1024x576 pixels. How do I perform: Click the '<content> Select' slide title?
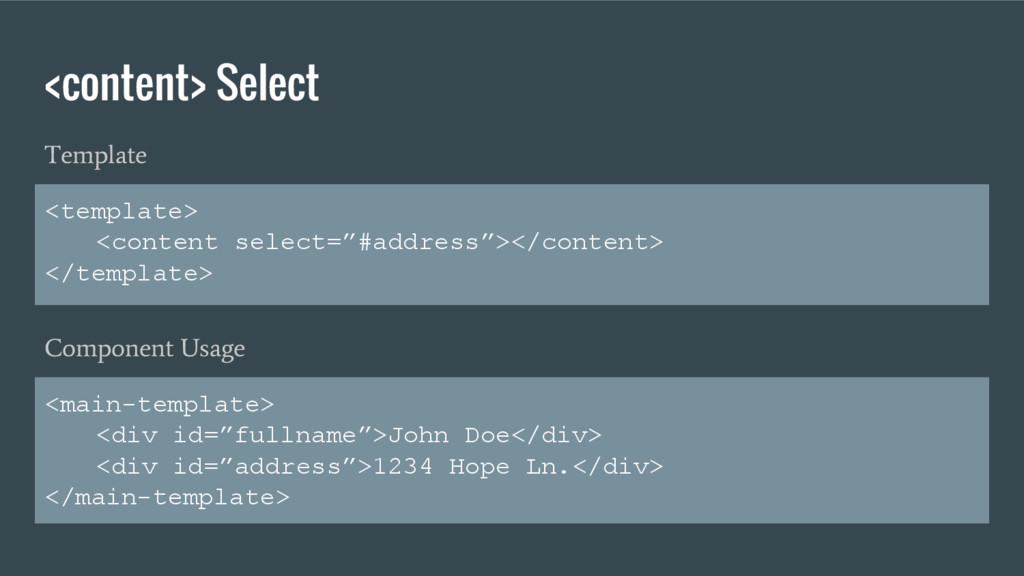[x=182, y=83]
